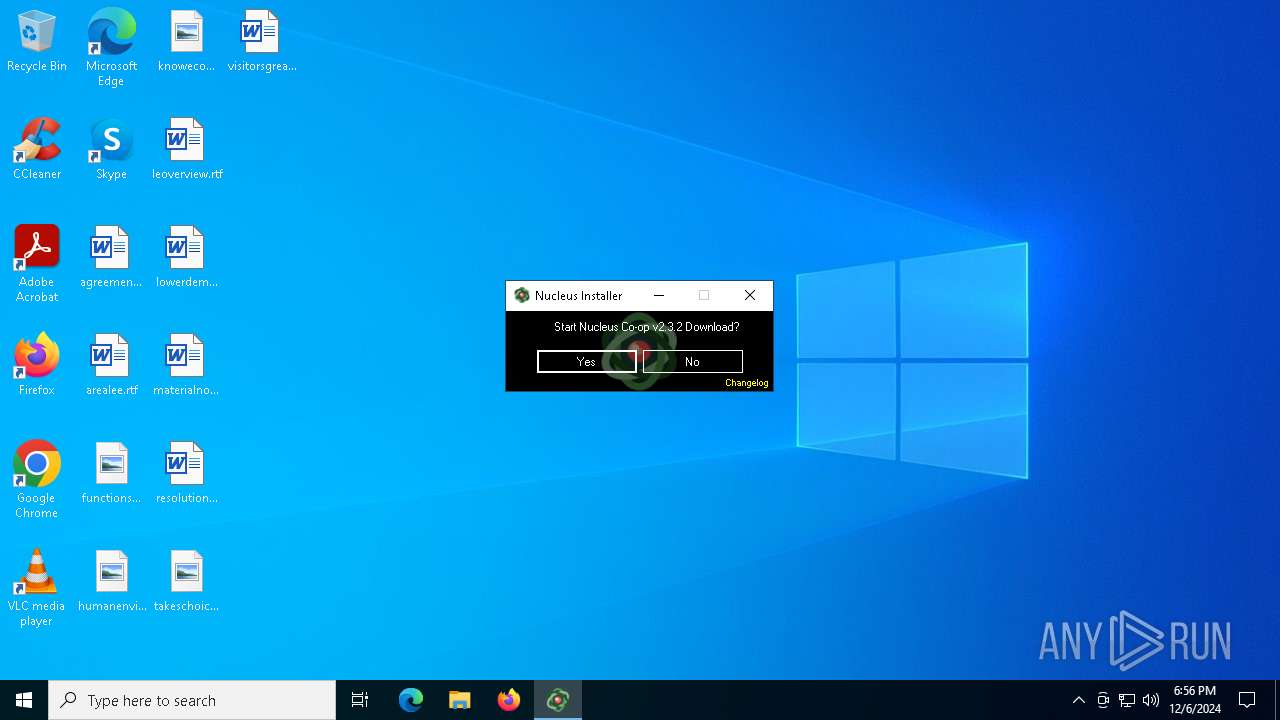Select the takeschoic image file icon
Image resolution: width=1280 pixels, height=720 pixels.
coord(186,582)
